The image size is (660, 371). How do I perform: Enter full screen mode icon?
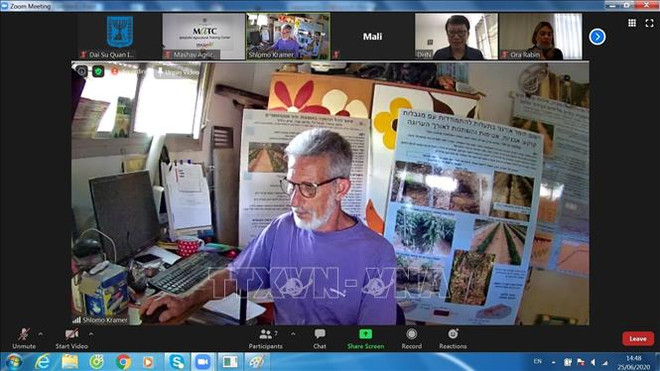click(649, 23)
